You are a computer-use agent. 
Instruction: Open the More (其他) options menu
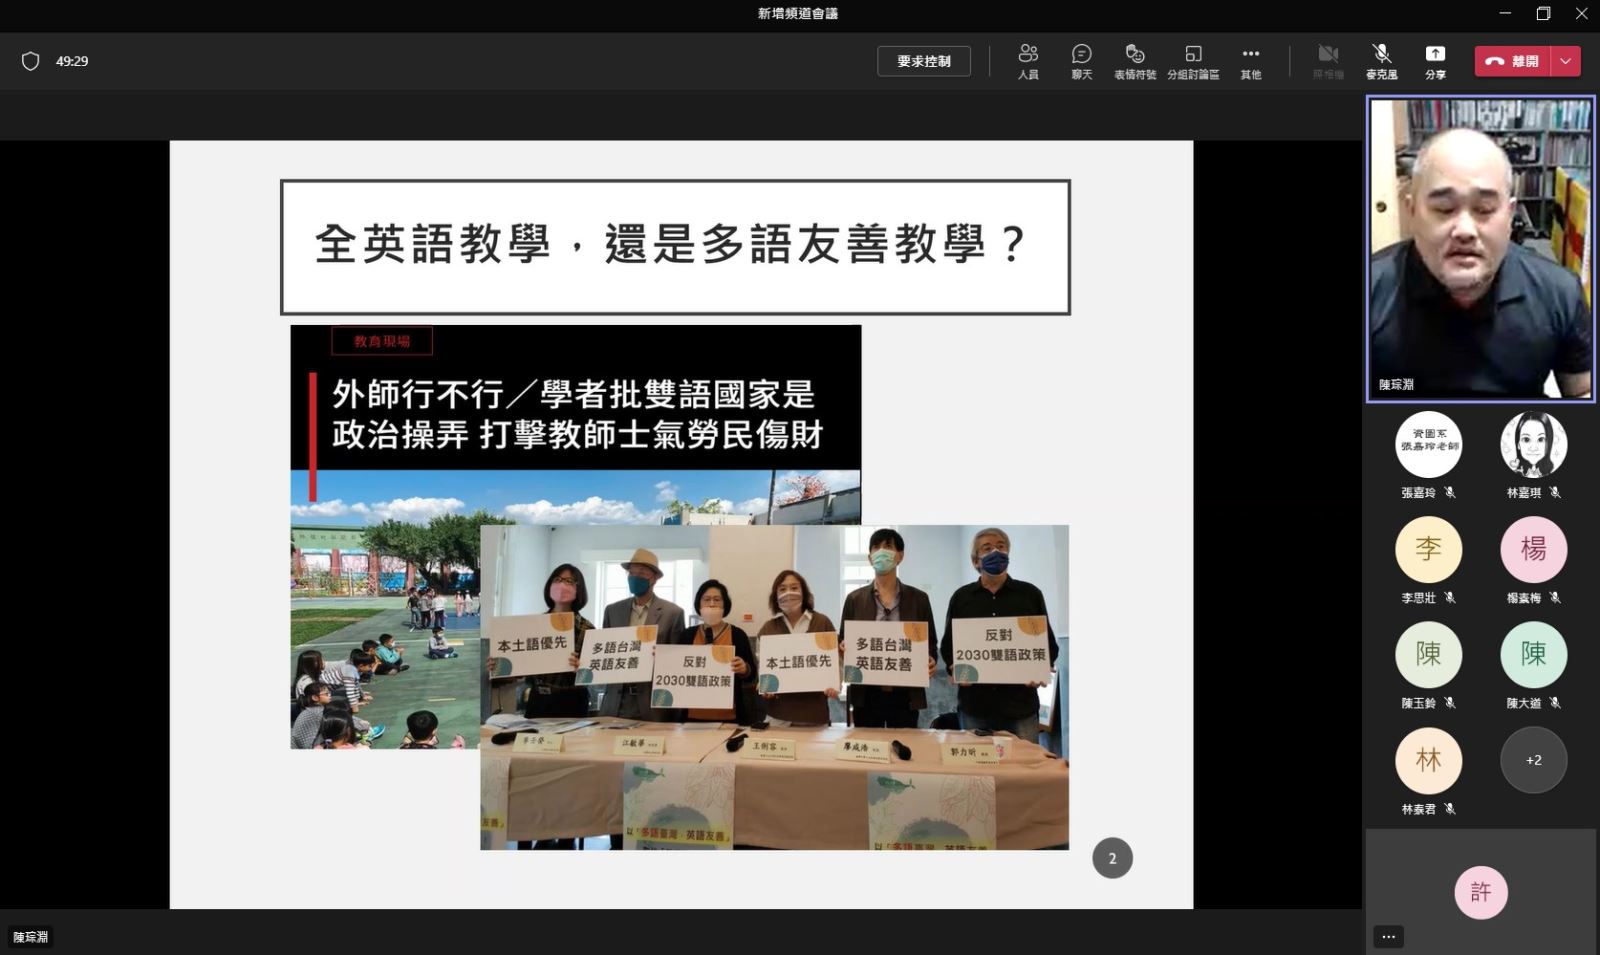[x=1250, y=60]
